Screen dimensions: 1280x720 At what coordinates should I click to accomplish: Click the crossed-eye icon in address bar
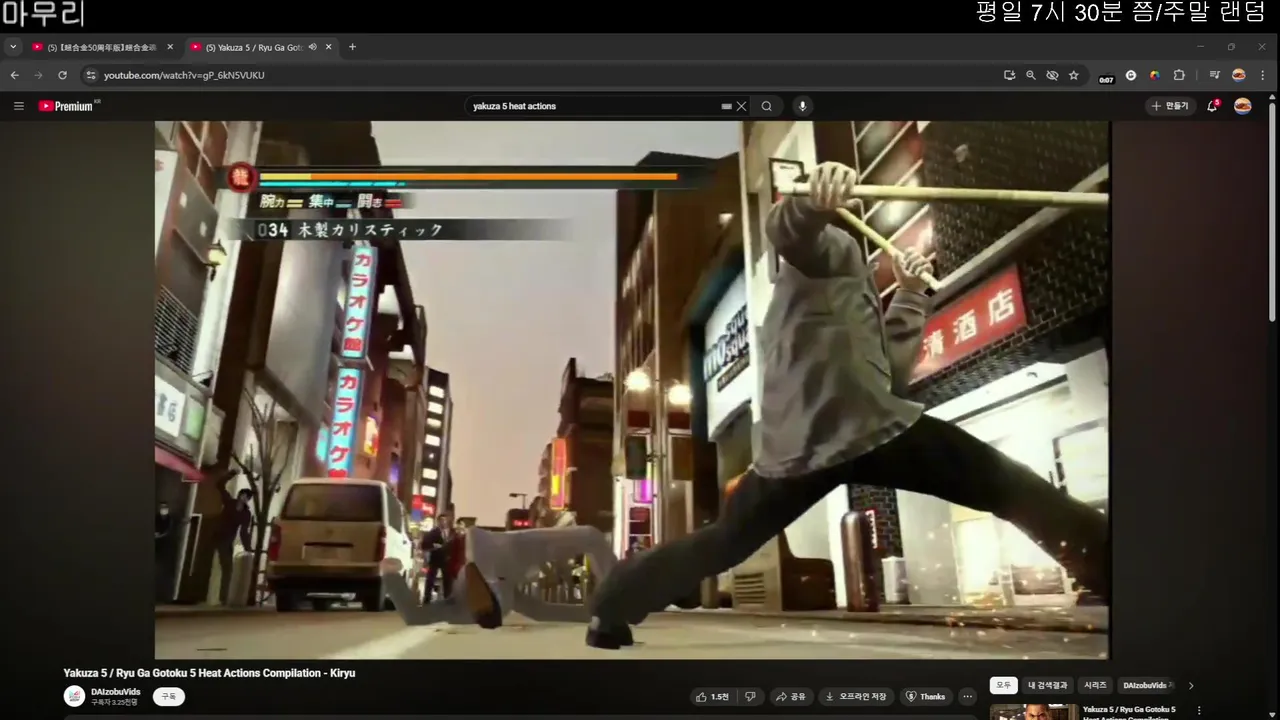pyautogui.click(x=1052, y=75)
